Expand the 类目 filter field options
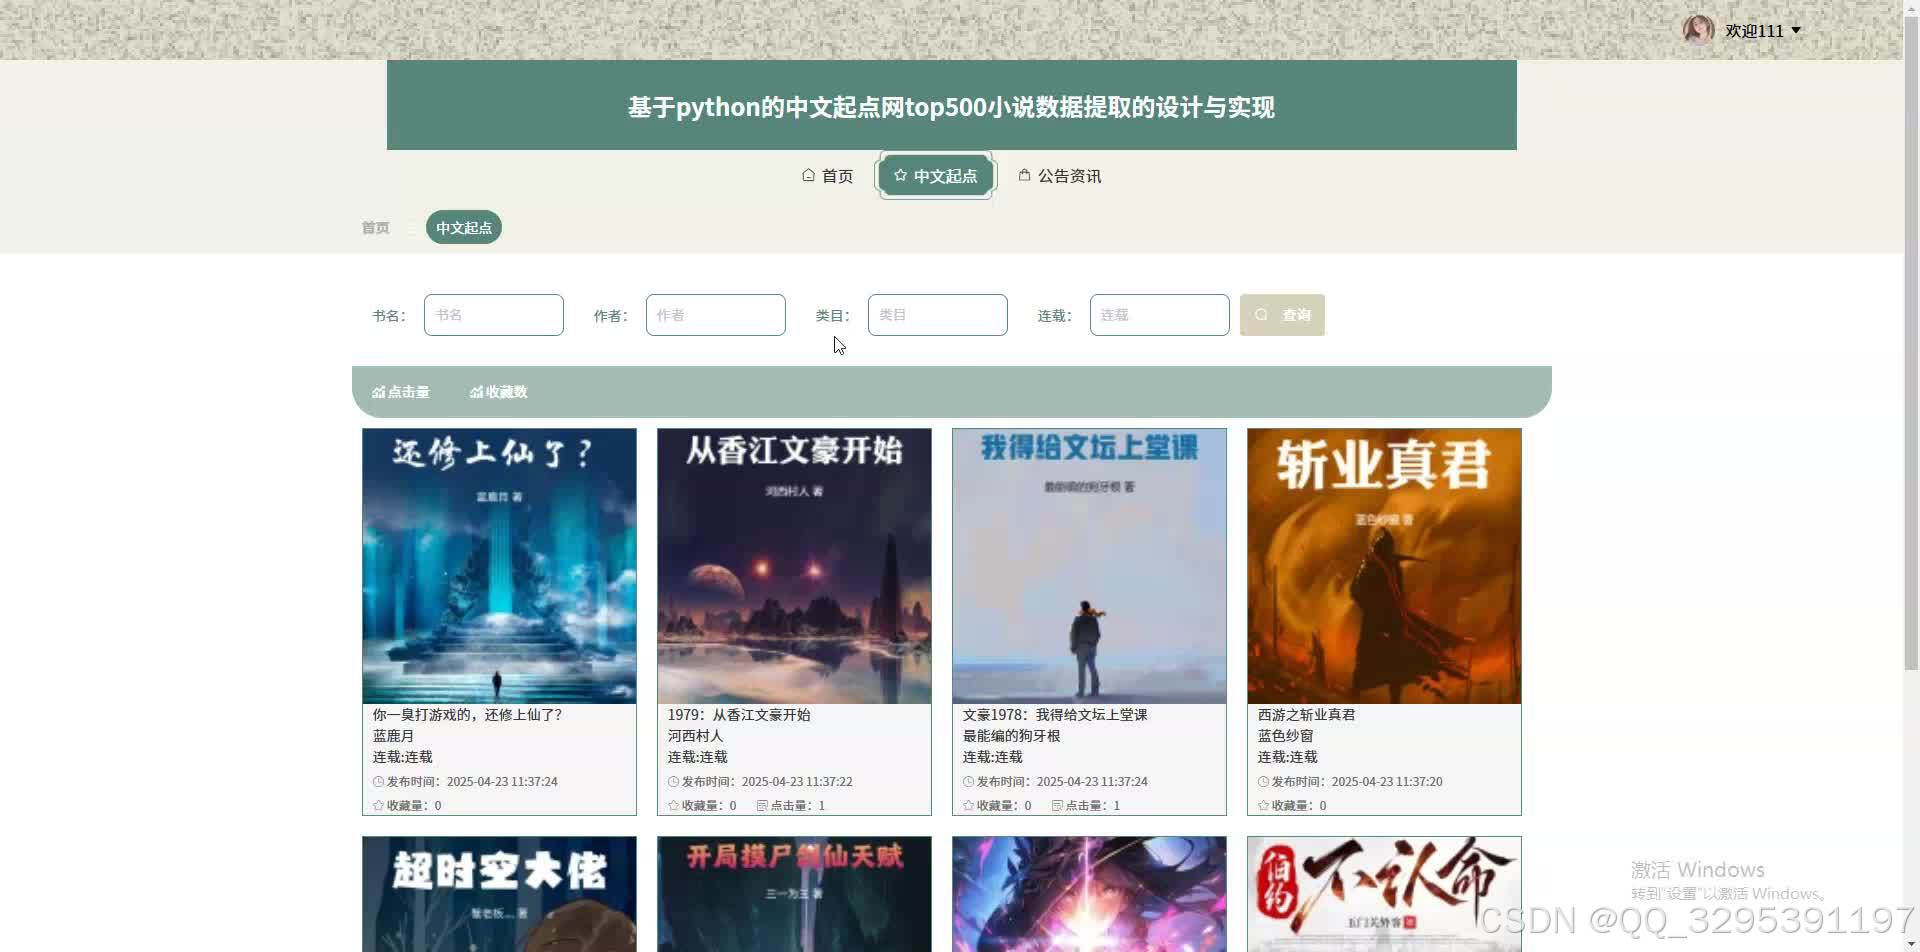 coord(937,314)
